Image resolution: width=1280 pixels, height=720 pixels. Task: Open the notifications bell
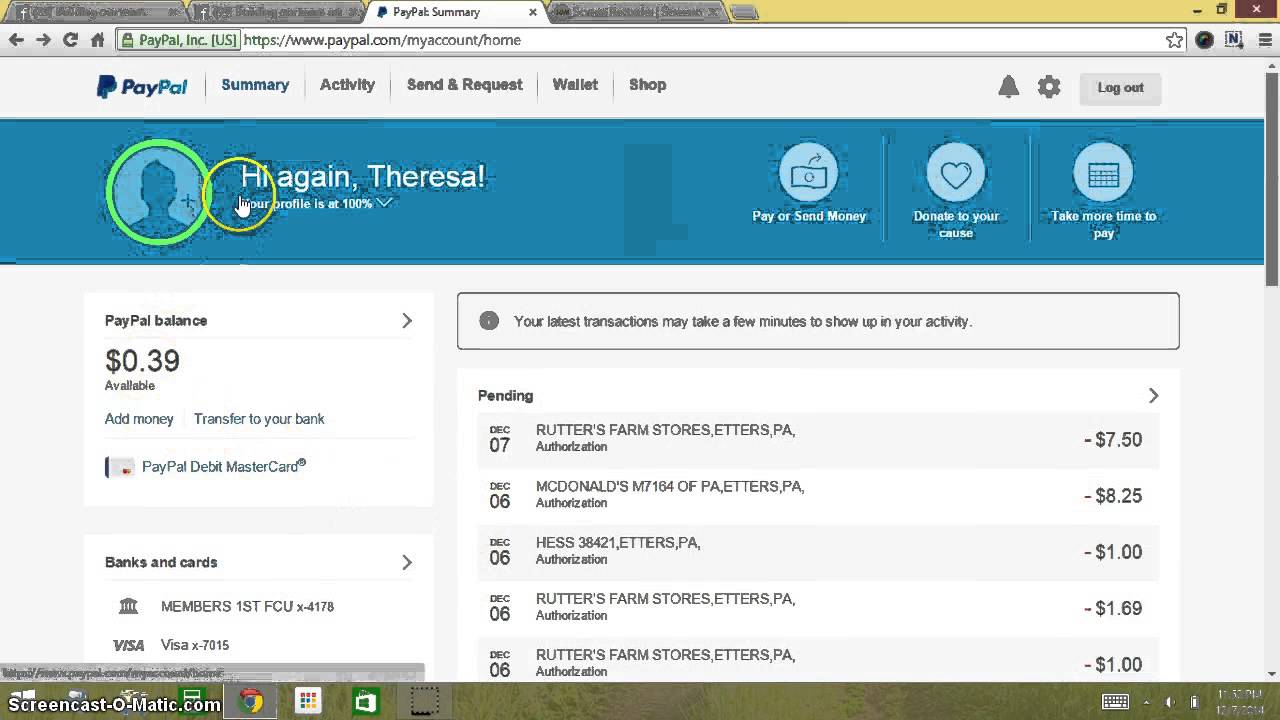pyautogui.click(x=1008, y=87)
